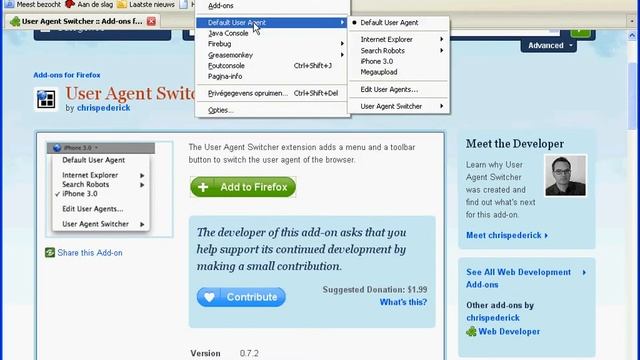640x360 pixels.
Task: Open Aan de slag bookmark
Action: [89, 4]
